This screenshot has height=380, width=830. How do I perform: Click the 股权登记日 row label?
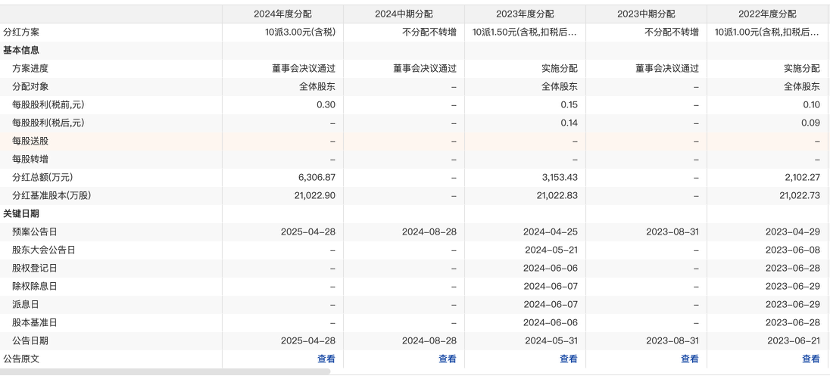point(35,268)
